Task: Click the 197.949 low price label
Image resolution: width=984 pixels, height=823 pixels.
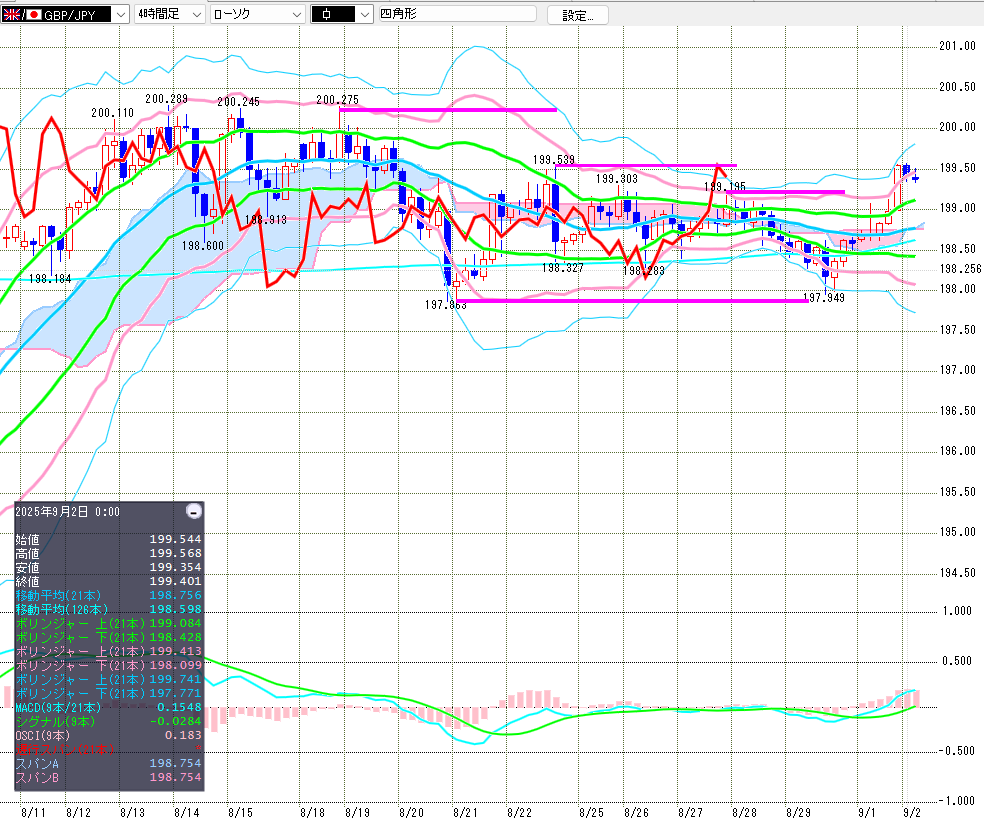Action: coord(824,298)
